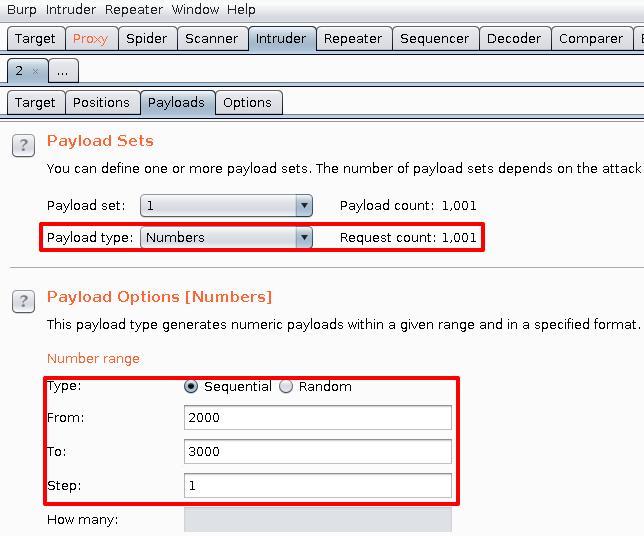Click the Payload Sets help icon
The width and height of the screenshot is (644, 536).
[23, 146]
